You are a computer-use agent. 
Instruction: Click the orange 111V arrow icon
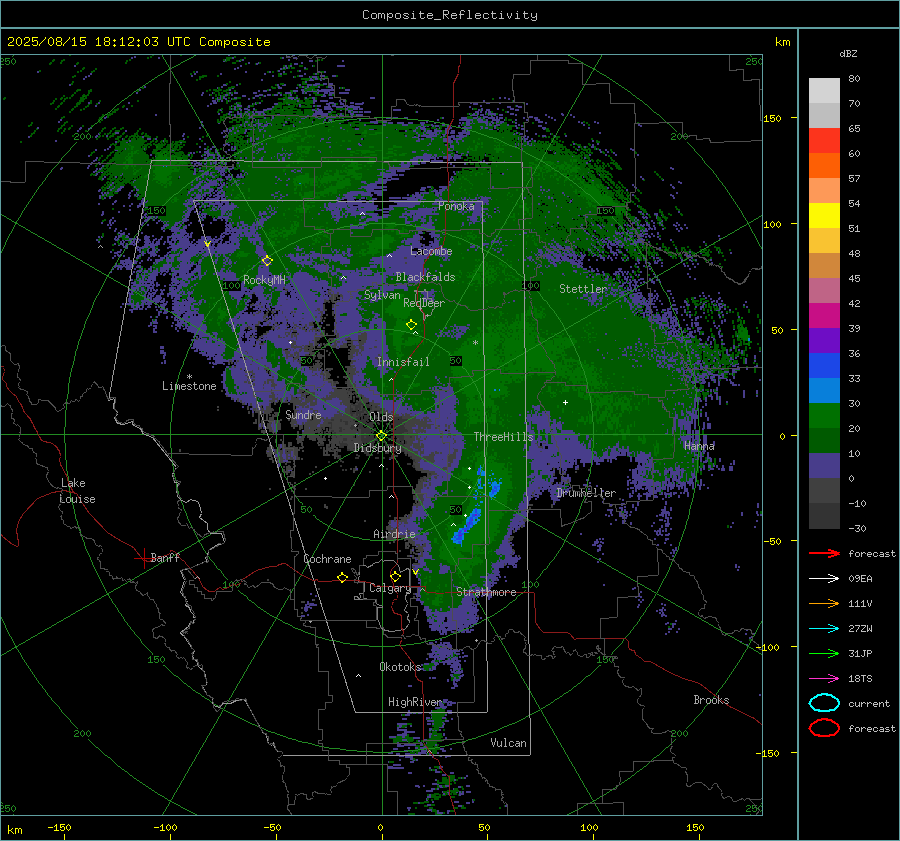tap(824, 603)
